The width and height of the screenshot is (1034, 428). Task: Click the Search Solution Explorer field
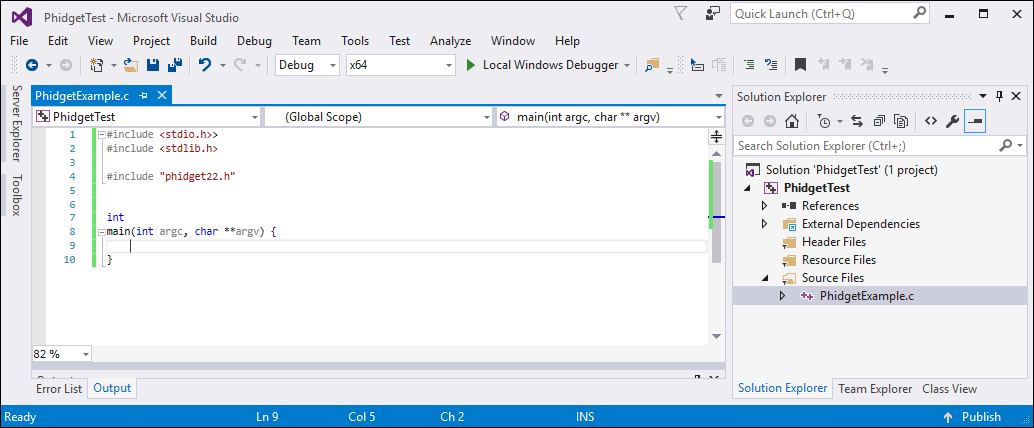click(880, 145)
